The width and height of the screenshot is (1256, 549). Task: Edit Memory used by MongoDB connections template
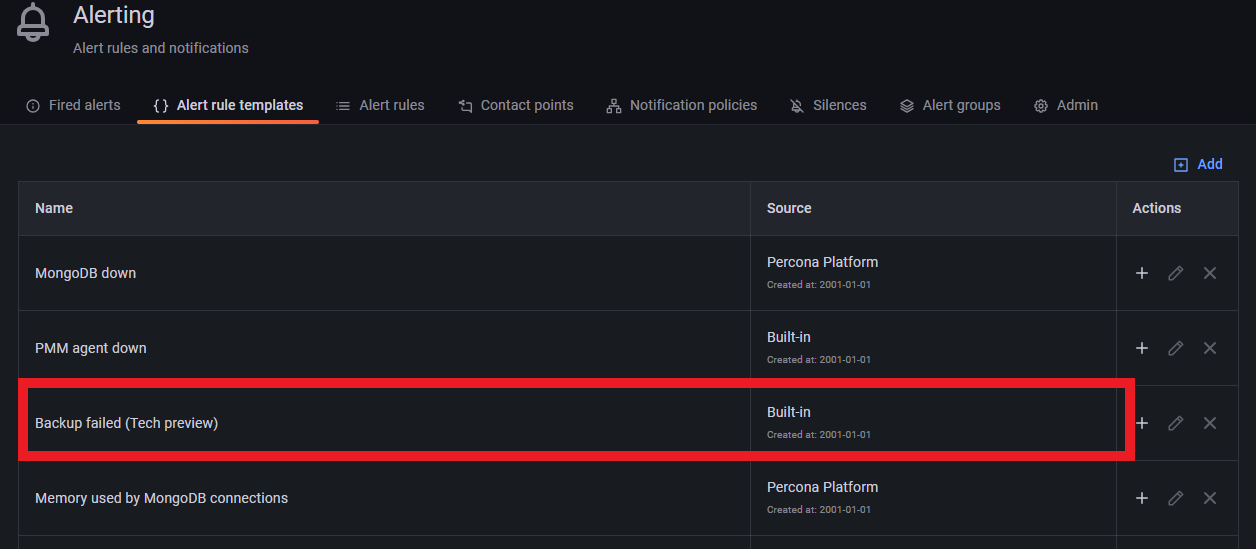click(1176, 498)
